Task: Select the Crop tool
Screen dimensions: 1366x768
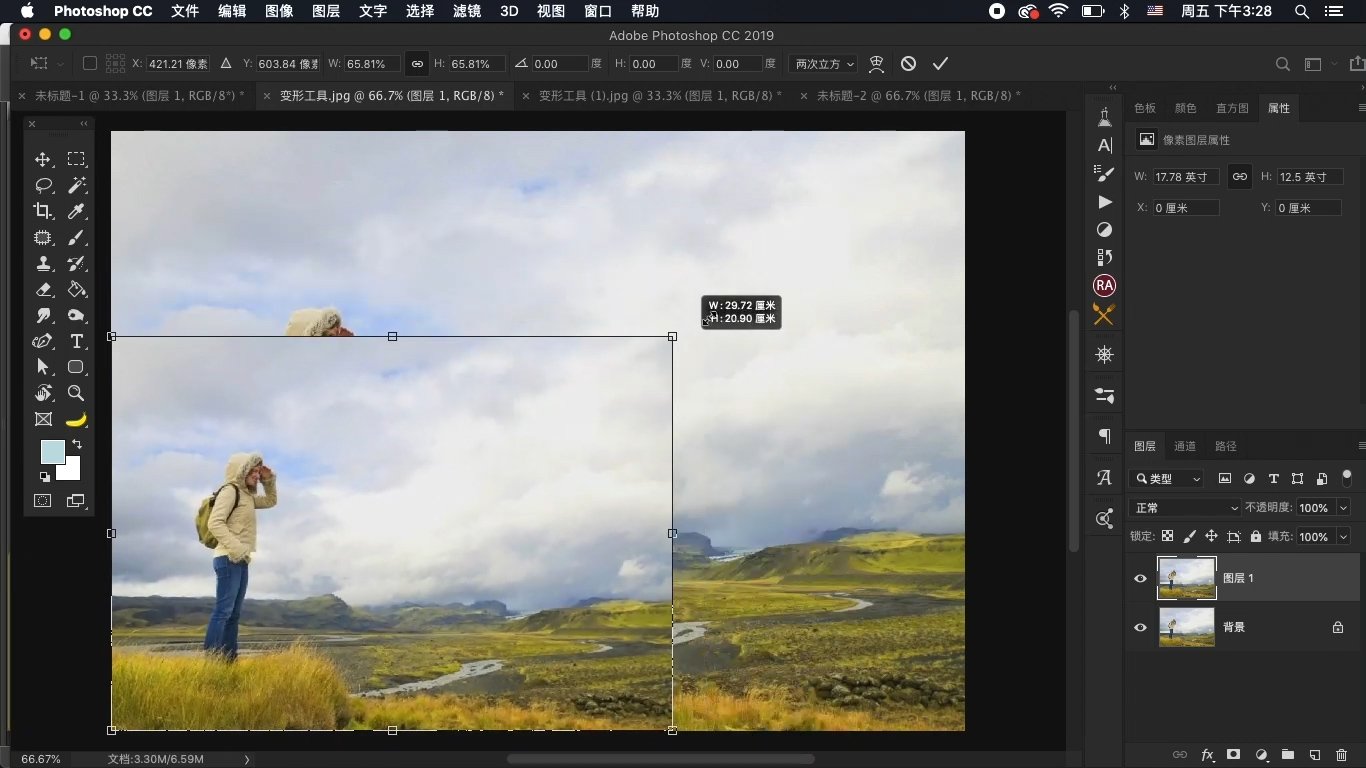Action: (x=43, y=211)
